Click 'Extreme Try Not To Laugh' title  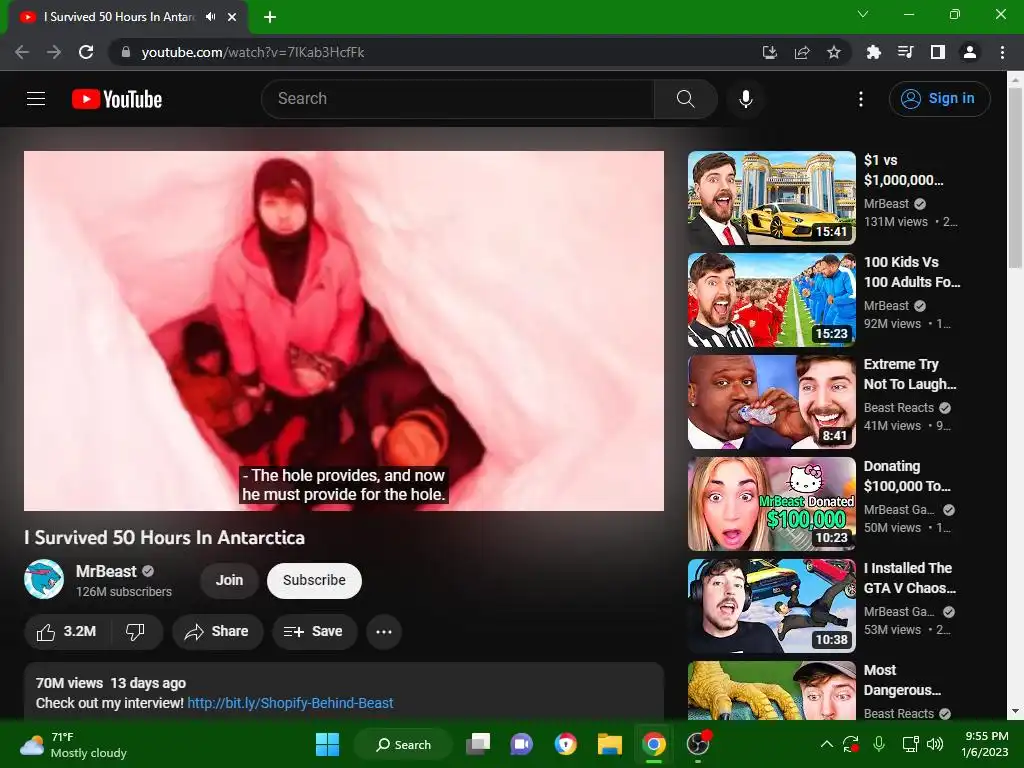tap(910, 374)
